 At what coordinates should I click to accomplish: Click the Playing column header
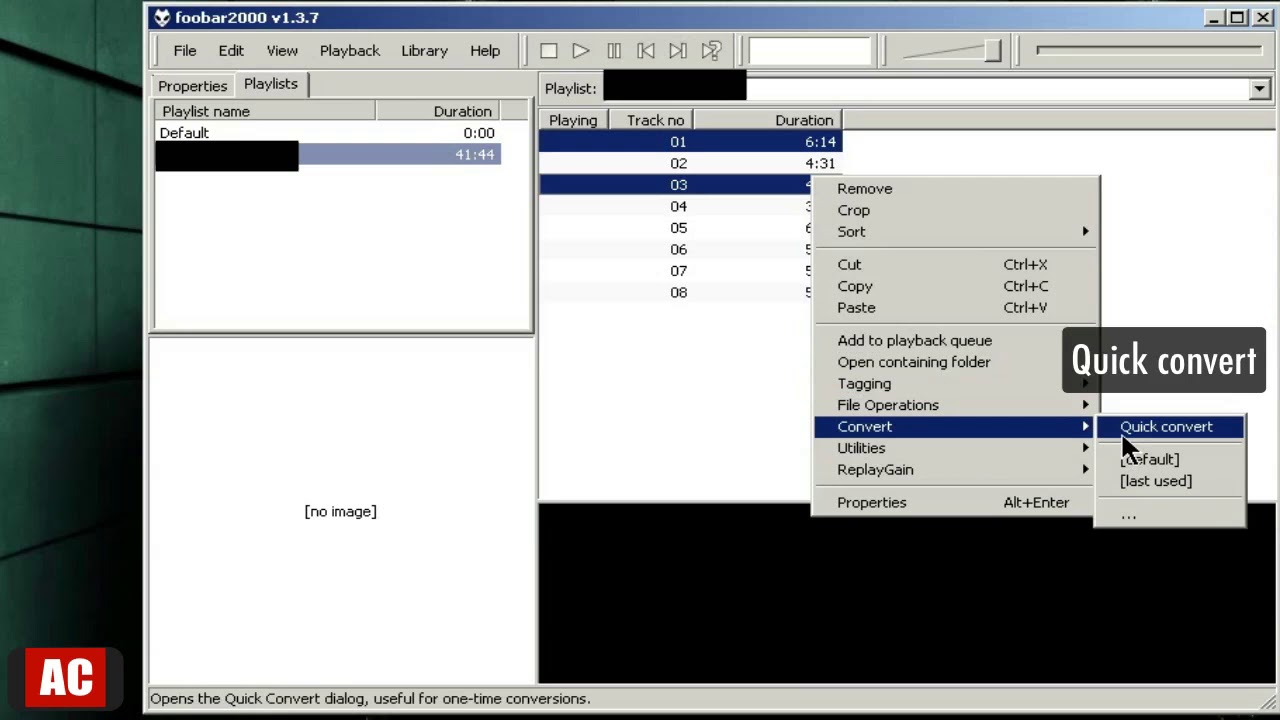point(573,120)
